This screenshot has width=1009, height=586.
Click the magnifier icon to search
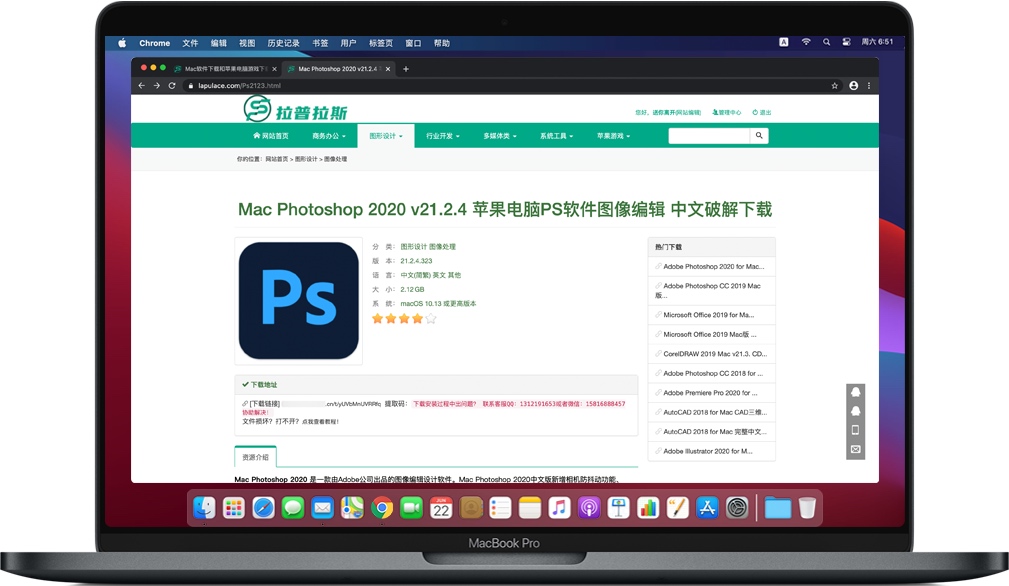click(x=759, y=135)
